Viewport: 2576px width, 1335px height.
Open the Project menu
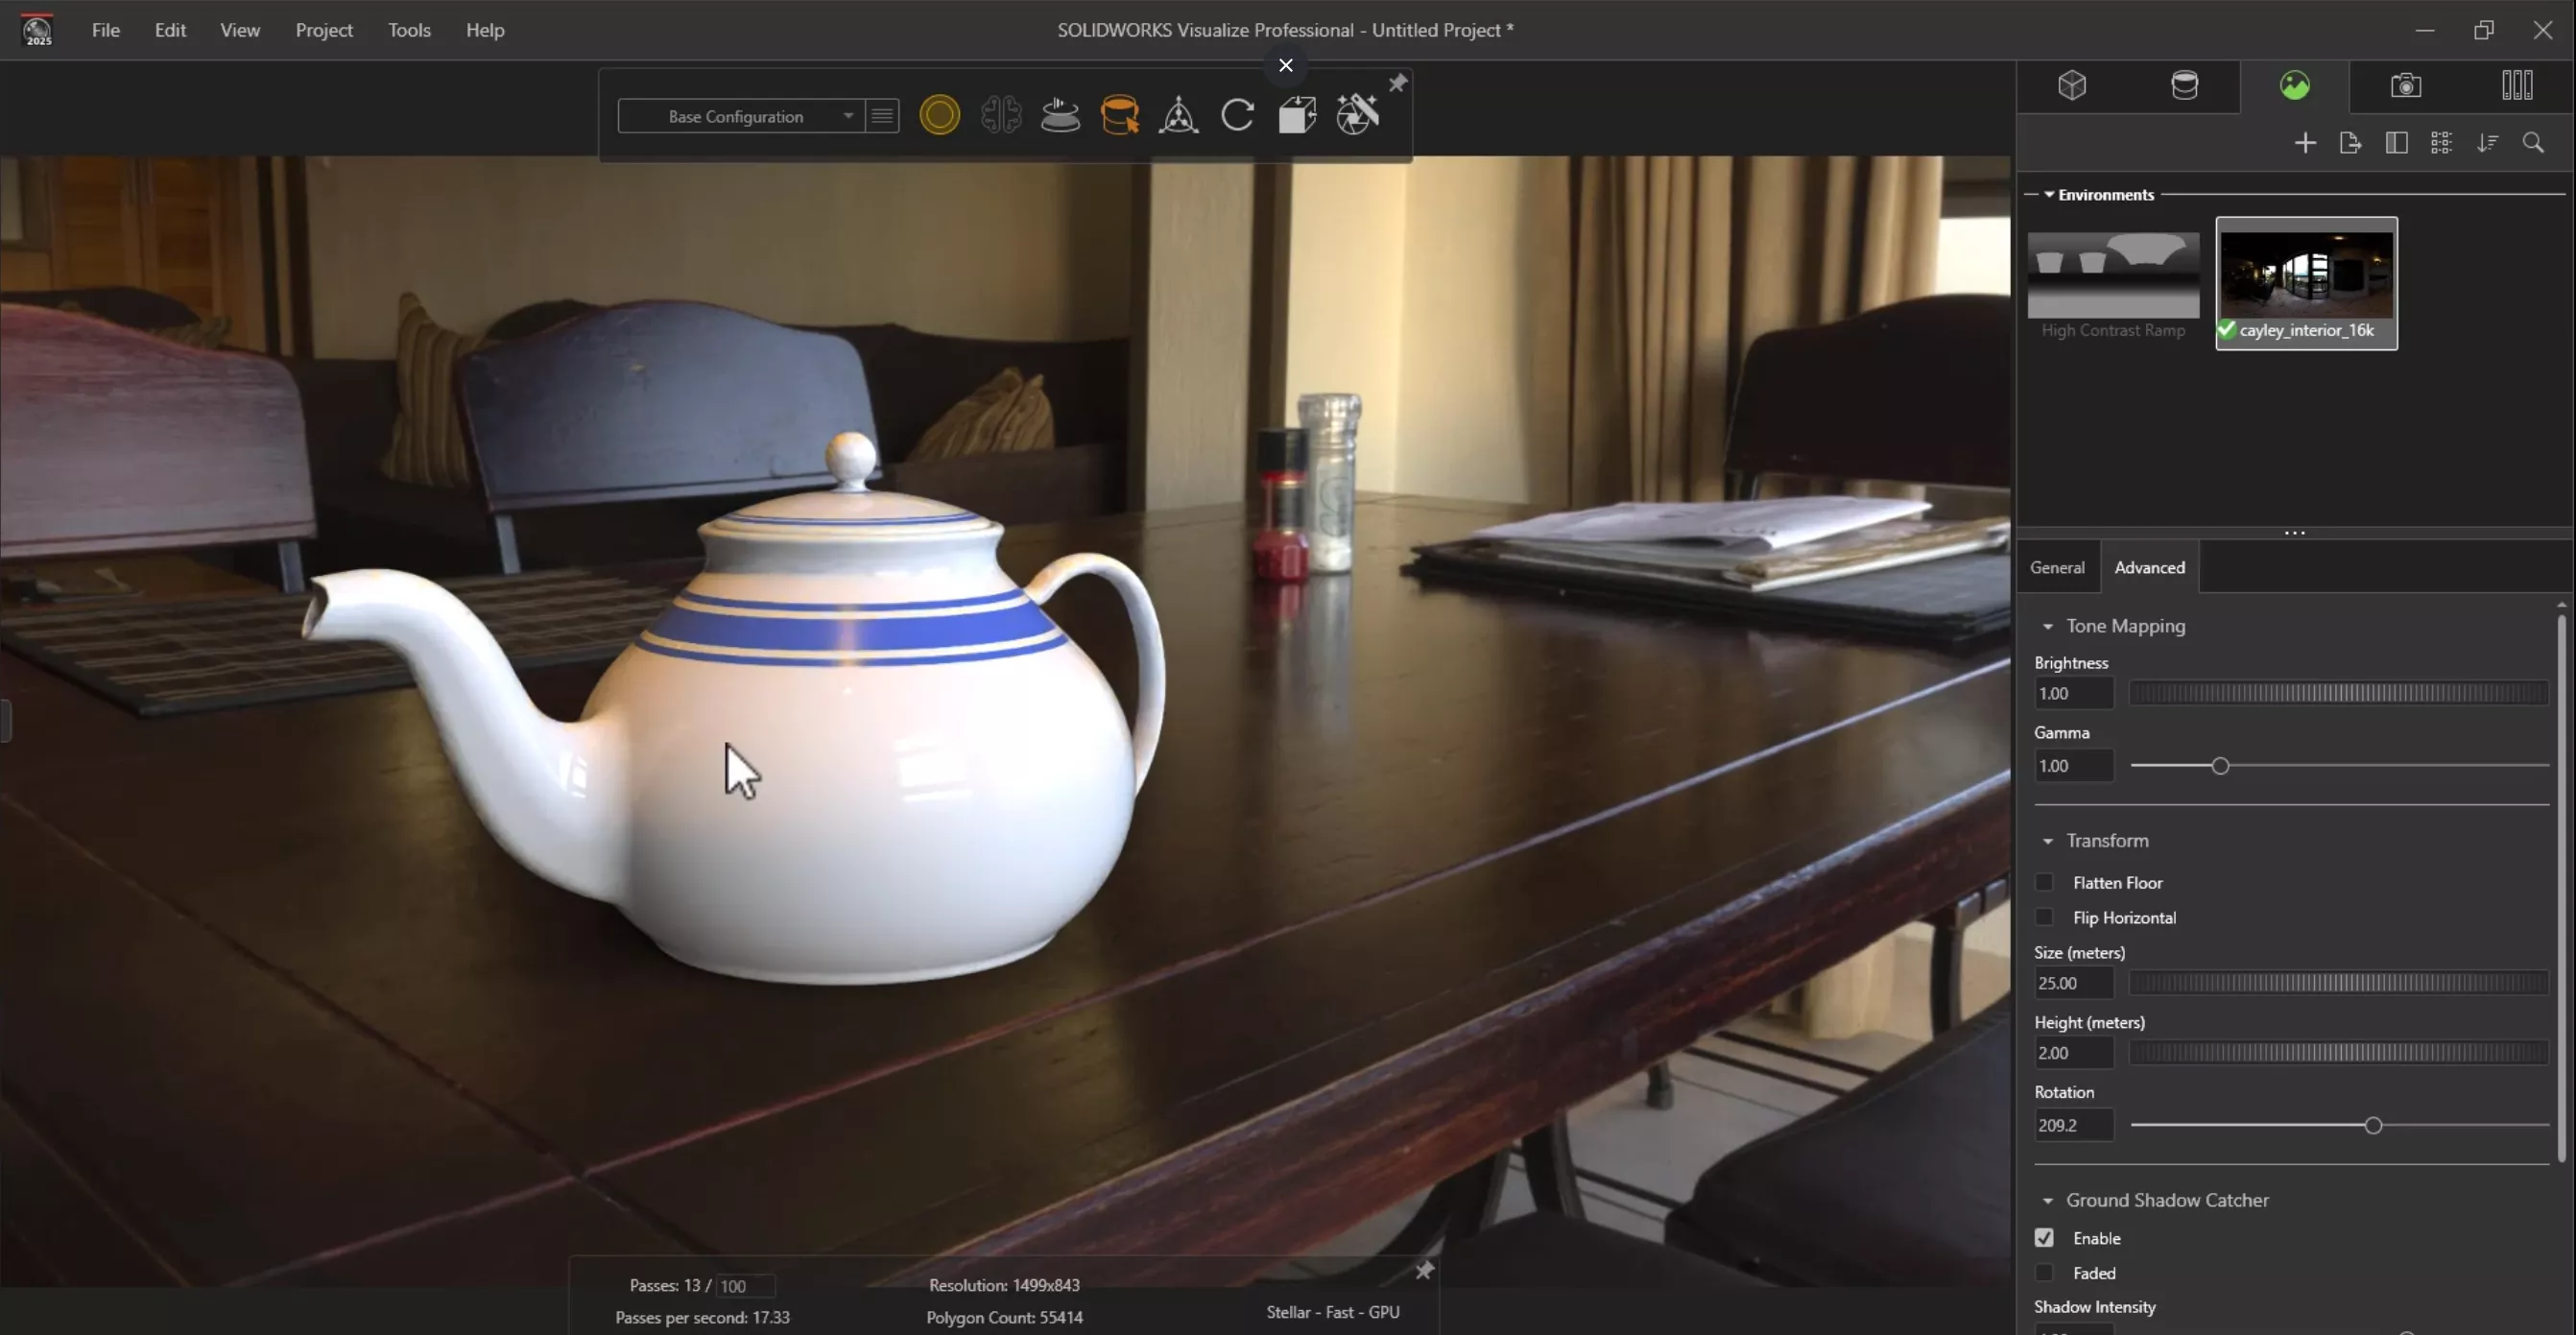[324, 30]
